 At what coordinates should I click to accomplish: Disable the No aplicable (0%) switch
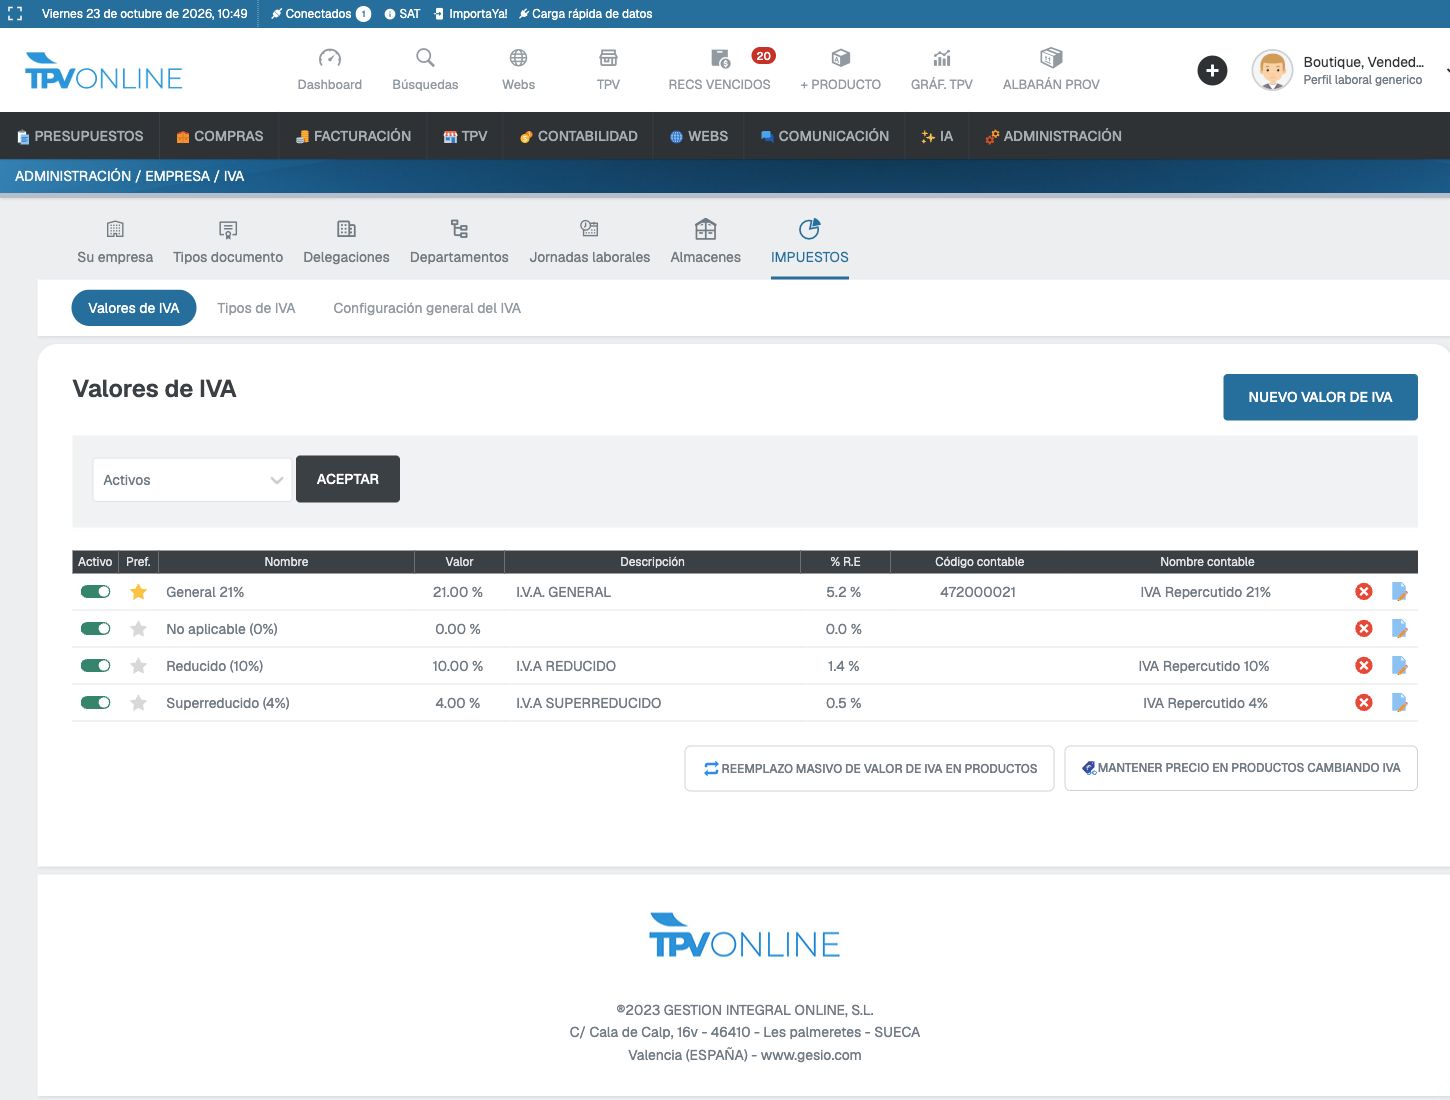click(96, 629)
